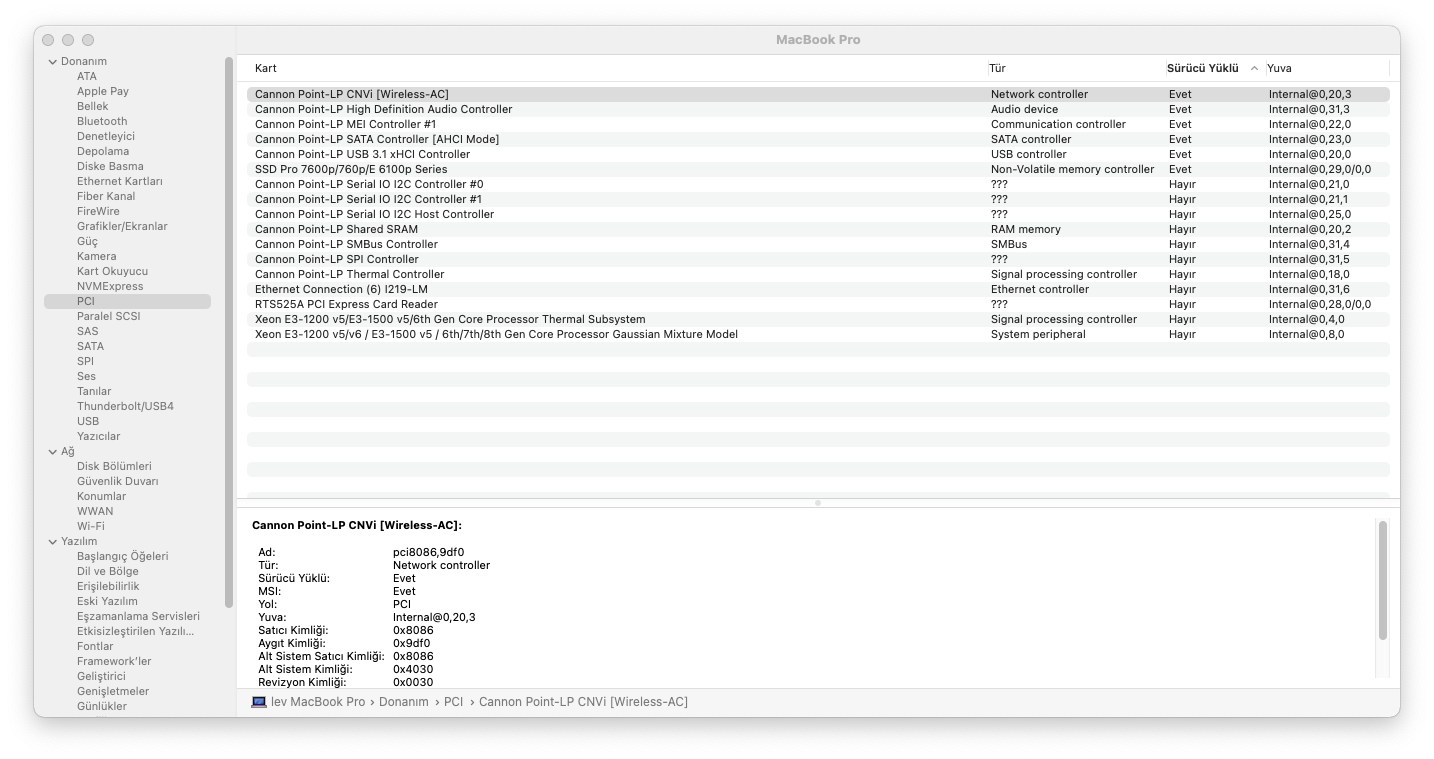This screenshot has height=759, width=1434.
Task: Open Güvenlik Duvarı in the sidebar
Action: click(x=118, y=481)
